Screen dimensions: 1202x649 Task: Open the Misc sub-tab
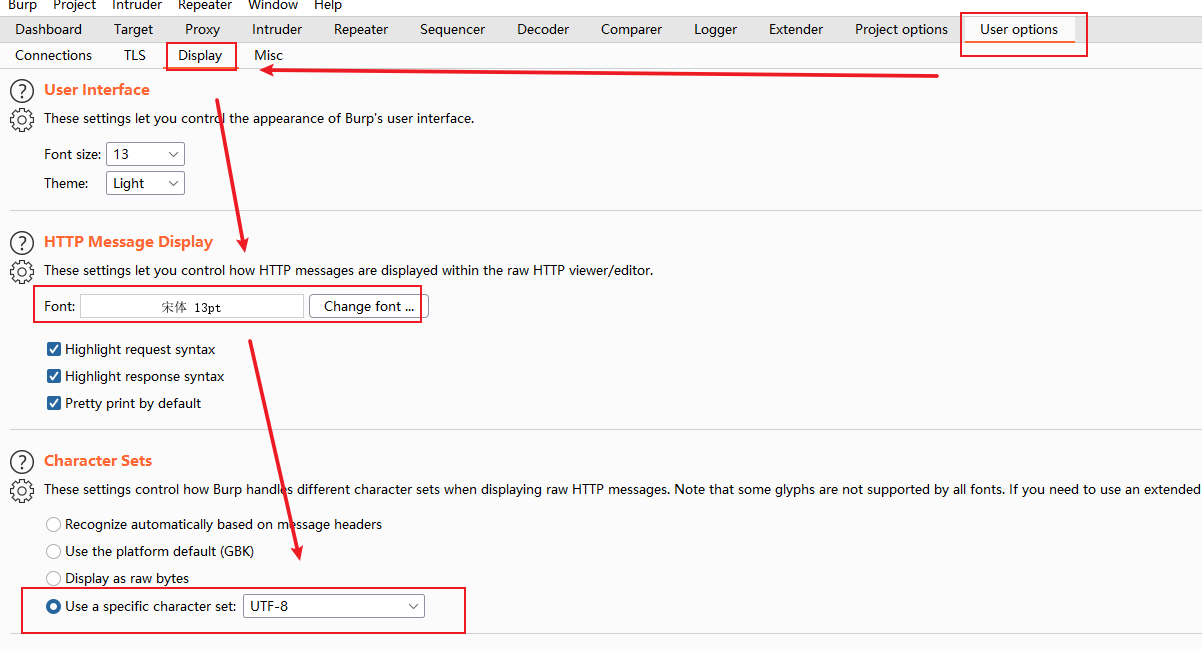(x=268, y=55)
